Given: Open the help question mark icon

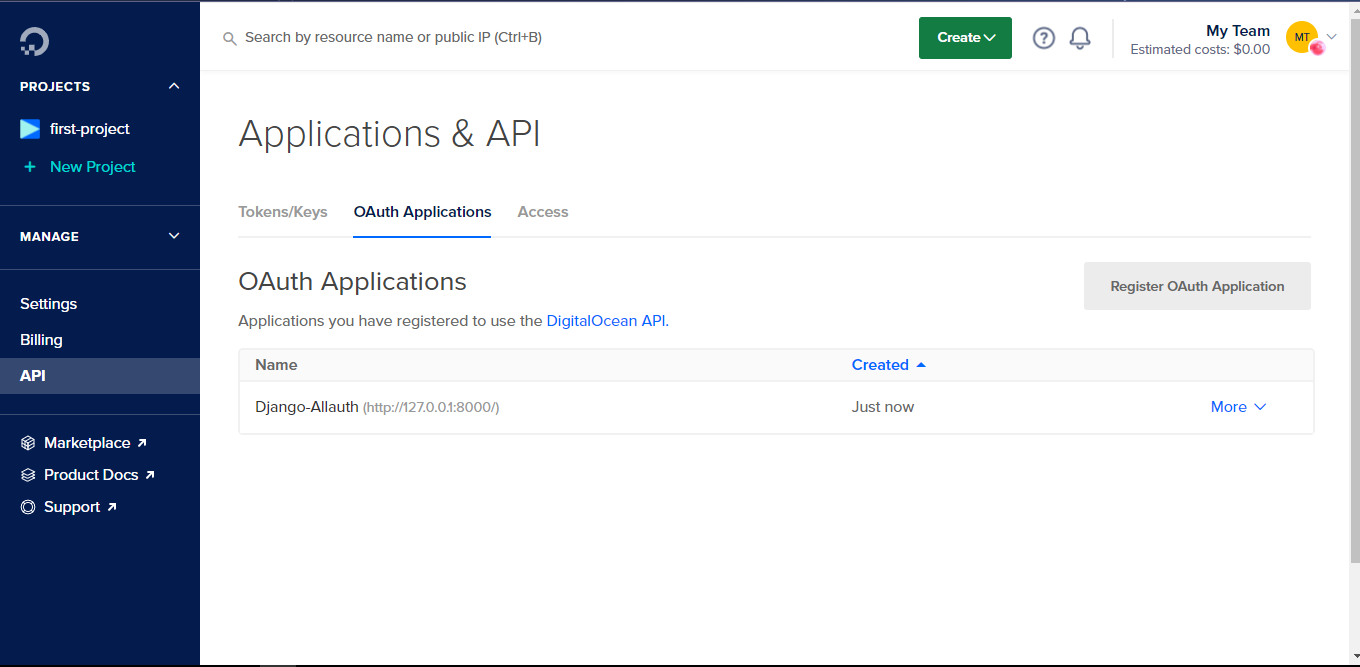Looking at the screenshot, I should pos(1044,38).
